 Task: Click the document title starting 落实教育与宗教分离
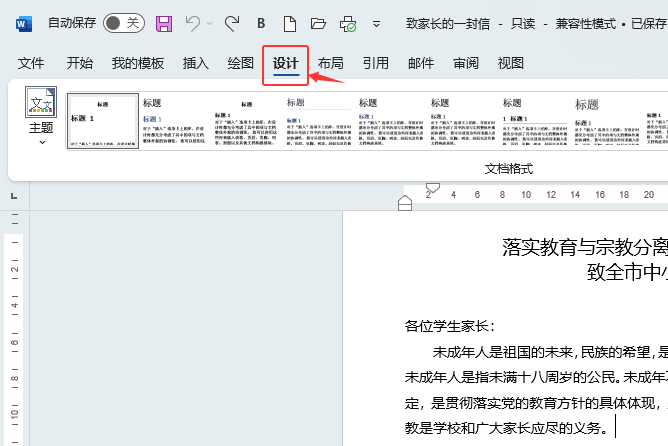(x=584, y=247)
